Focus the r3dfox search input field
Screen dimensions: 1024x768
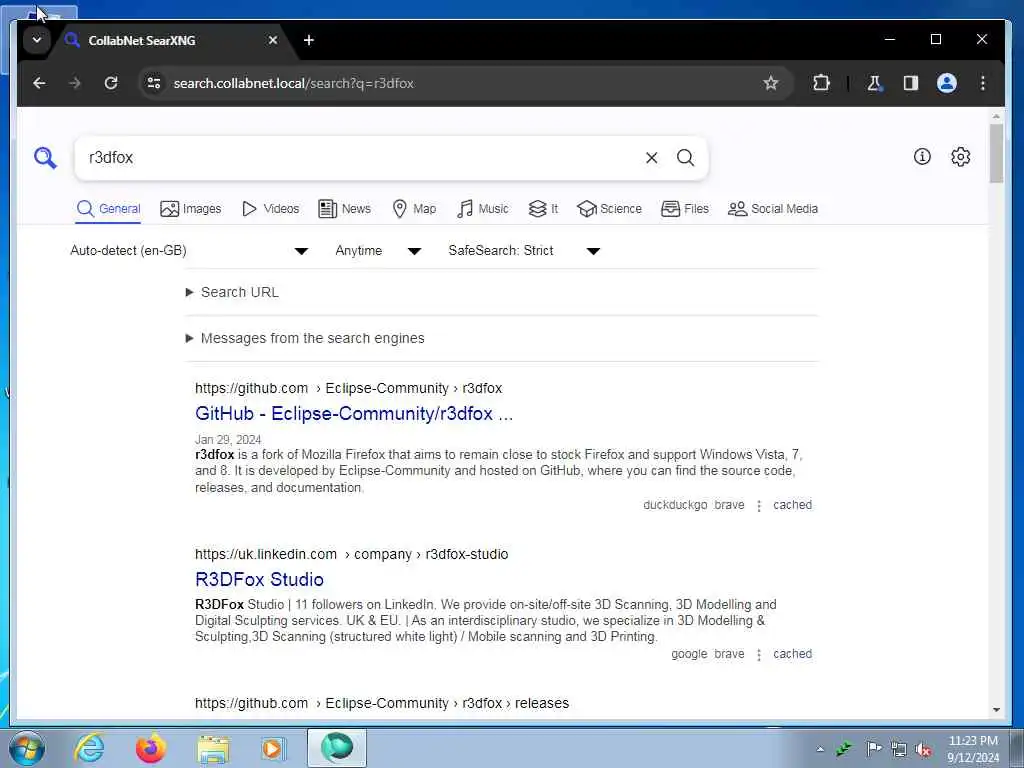coord(362,157)
